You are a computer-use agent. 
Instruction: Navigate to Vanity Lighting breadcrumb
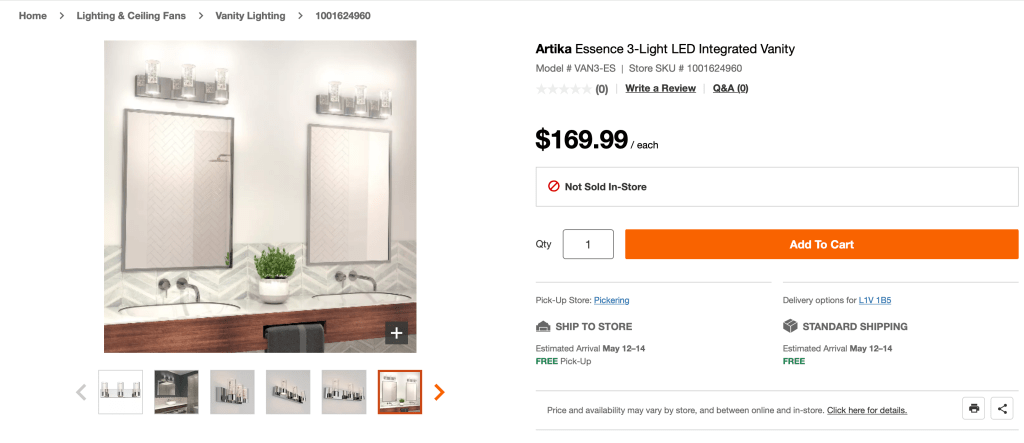pyautogui.click(x=250, y=16)
